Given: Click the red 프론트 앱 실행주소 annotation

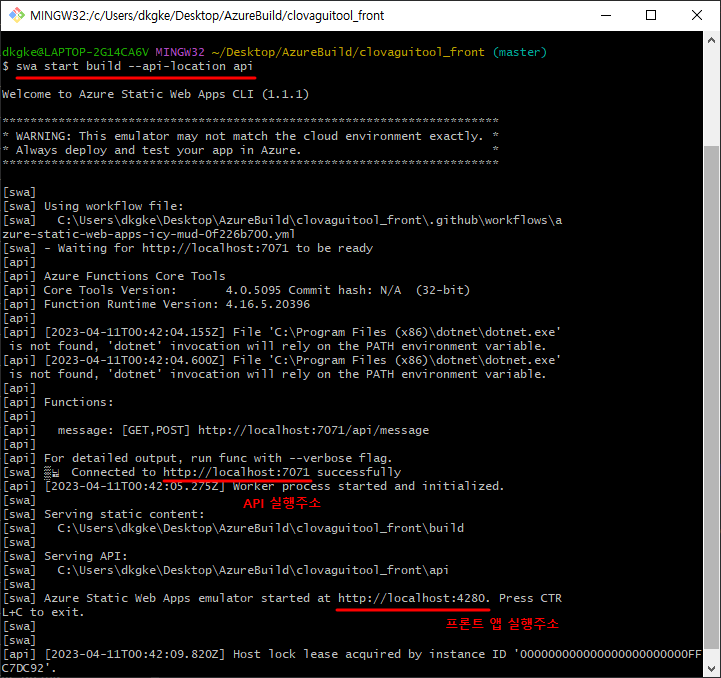Looking at the screenshot, I should [502, 624].
